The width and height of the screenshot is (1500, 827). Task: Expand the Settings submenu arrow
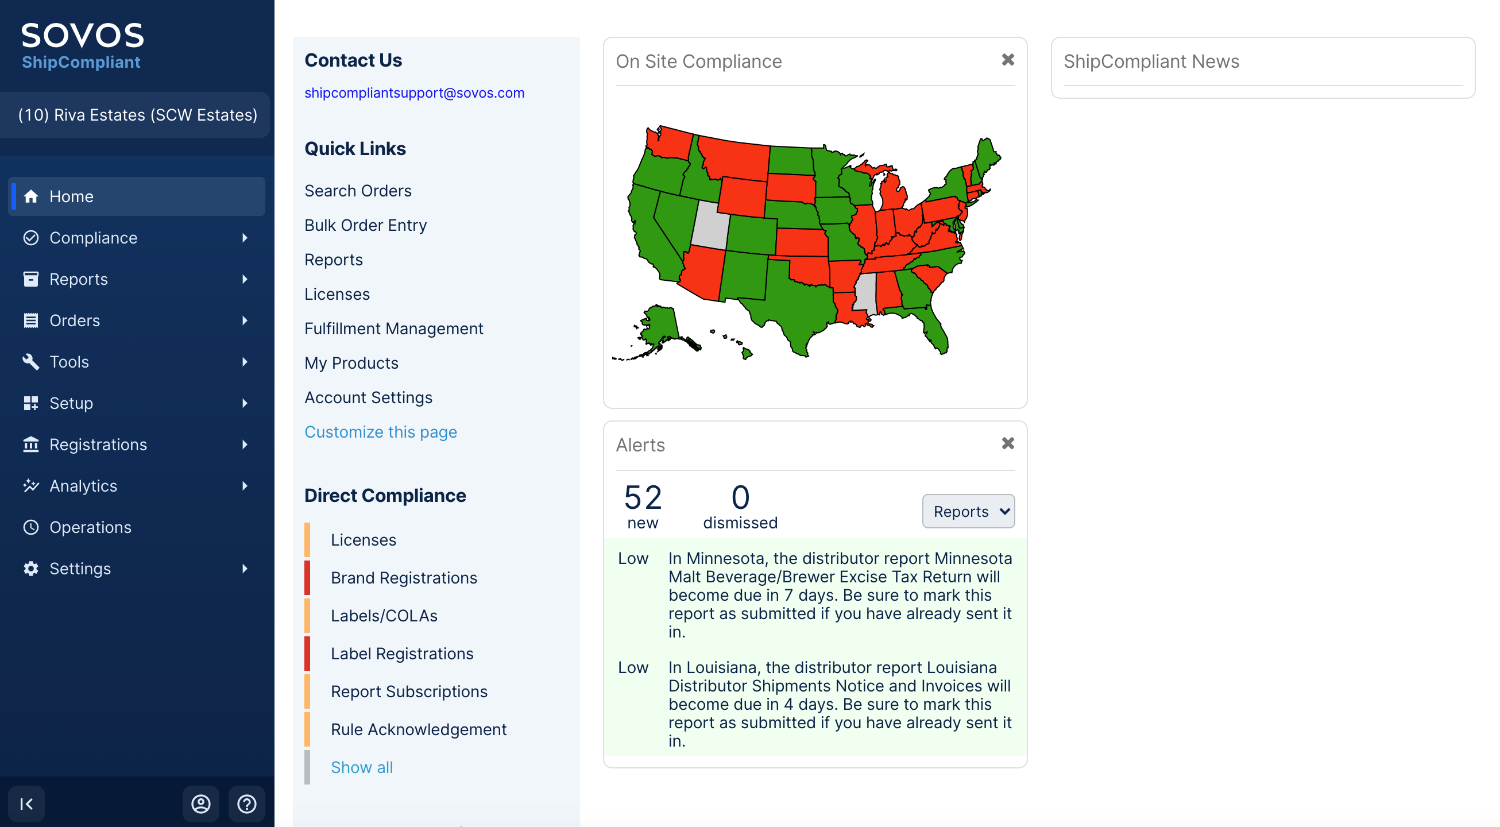(x=244, y=569)
